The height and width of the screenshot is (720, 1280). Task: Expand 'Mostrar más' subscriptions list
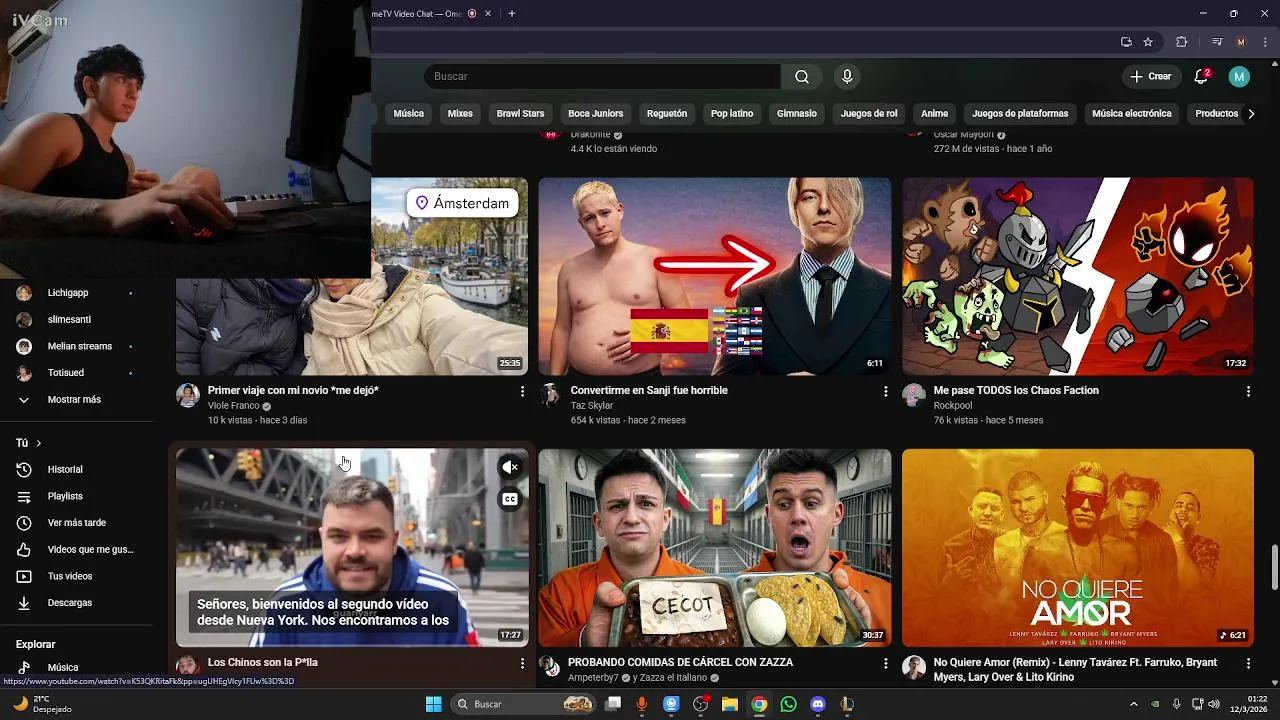pos(75,400)
